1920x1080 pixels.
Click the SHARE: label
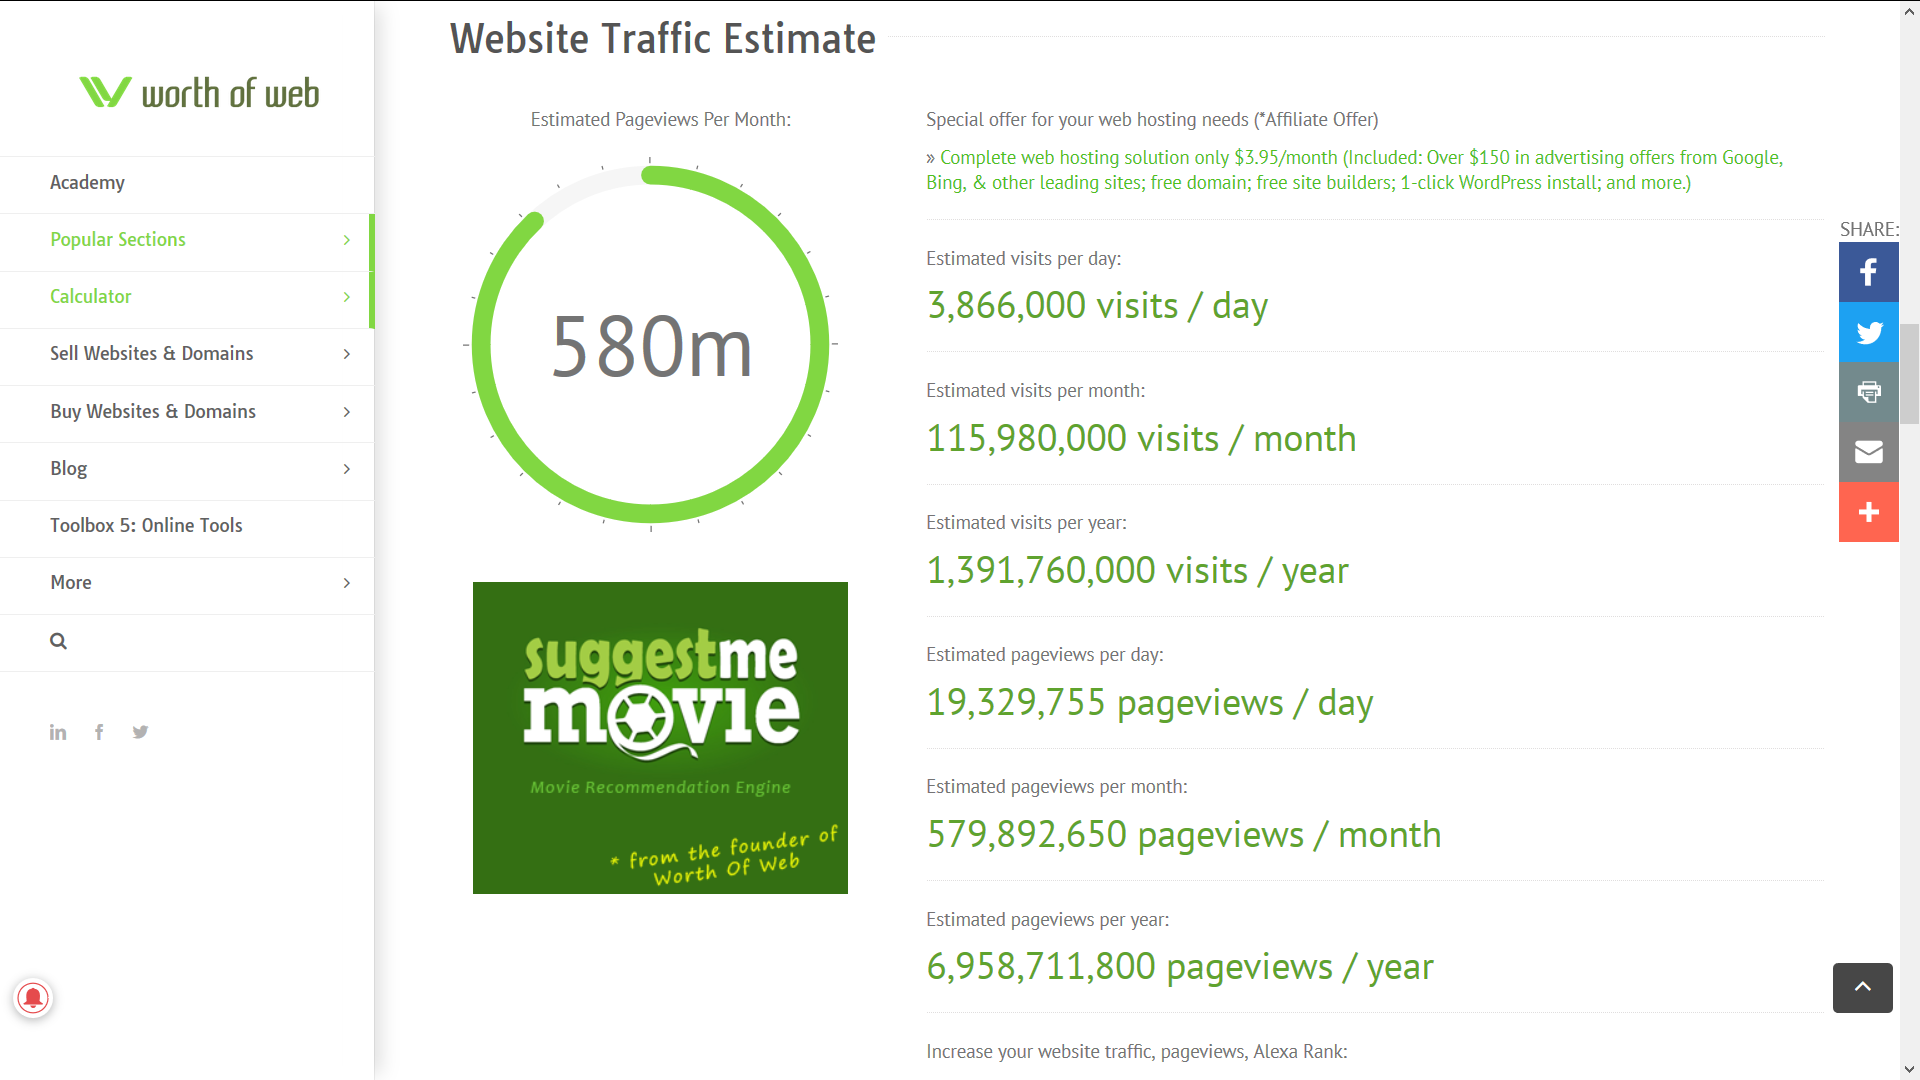(x=1869, y=230)
